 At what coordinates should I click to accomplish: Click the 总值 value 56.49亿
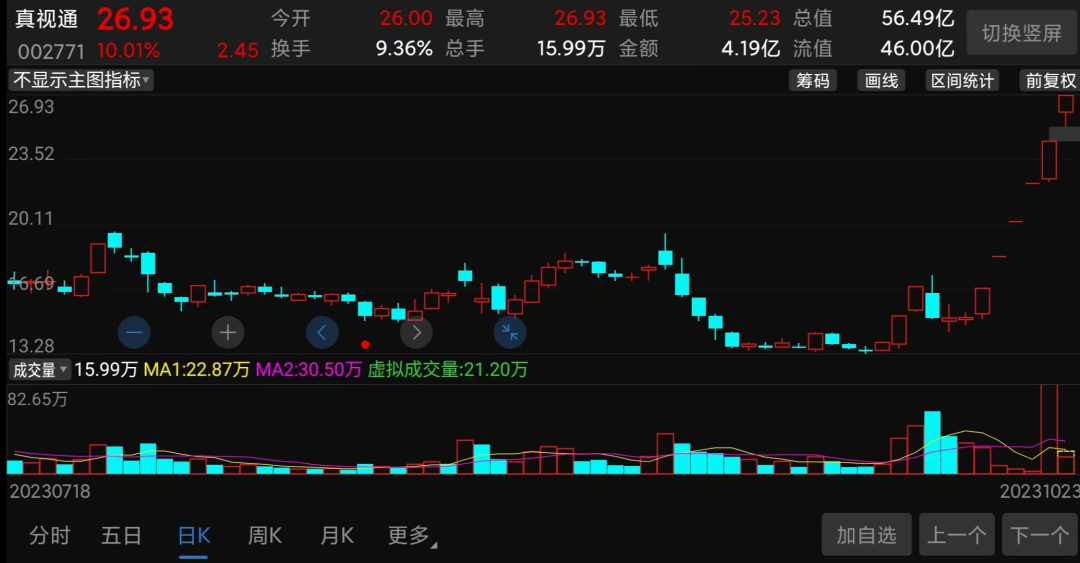click(917, 18)
